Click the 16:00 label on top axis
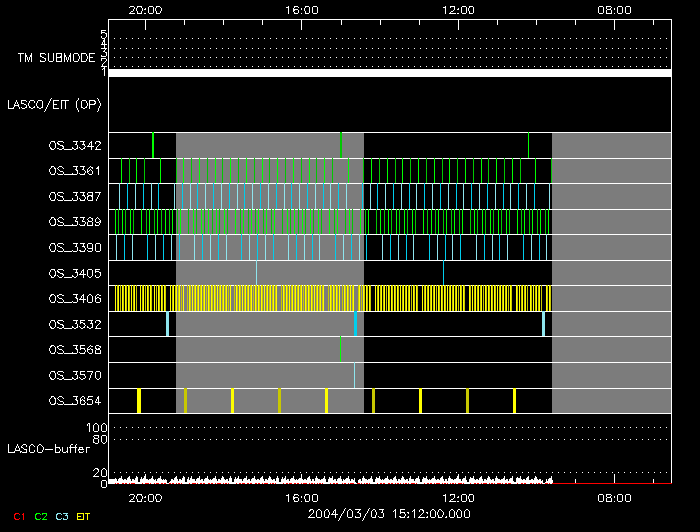 click(x=302, y=9)
